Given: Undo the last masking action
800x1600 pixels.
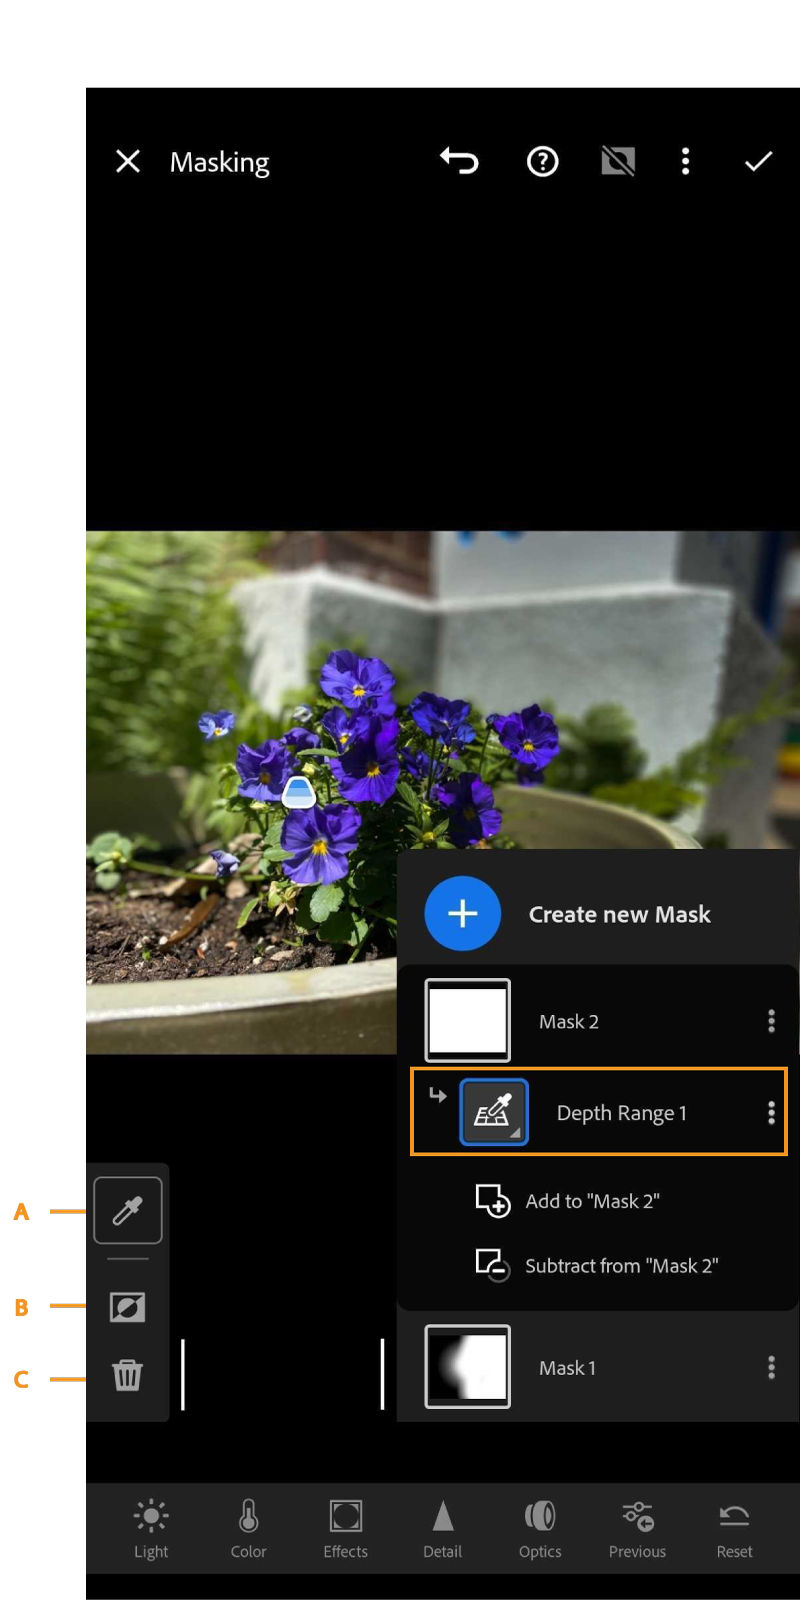Looking at the screenshot, I should (460, 161).
